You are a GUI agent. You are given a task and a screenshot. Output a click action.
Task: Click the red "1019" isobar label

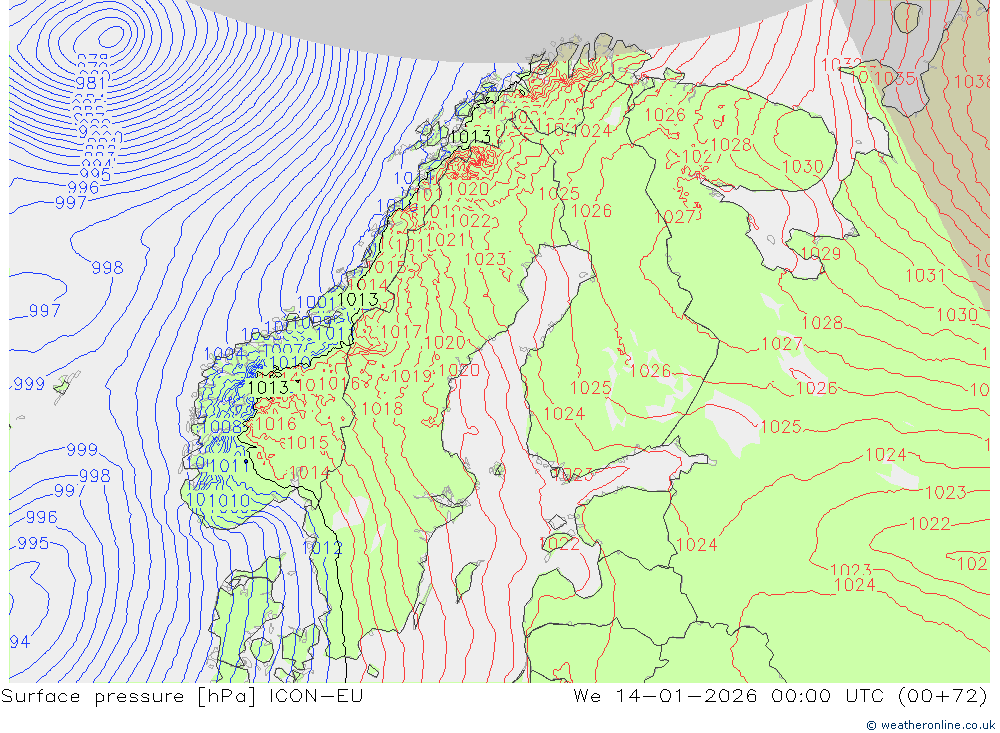coord(412,376)
